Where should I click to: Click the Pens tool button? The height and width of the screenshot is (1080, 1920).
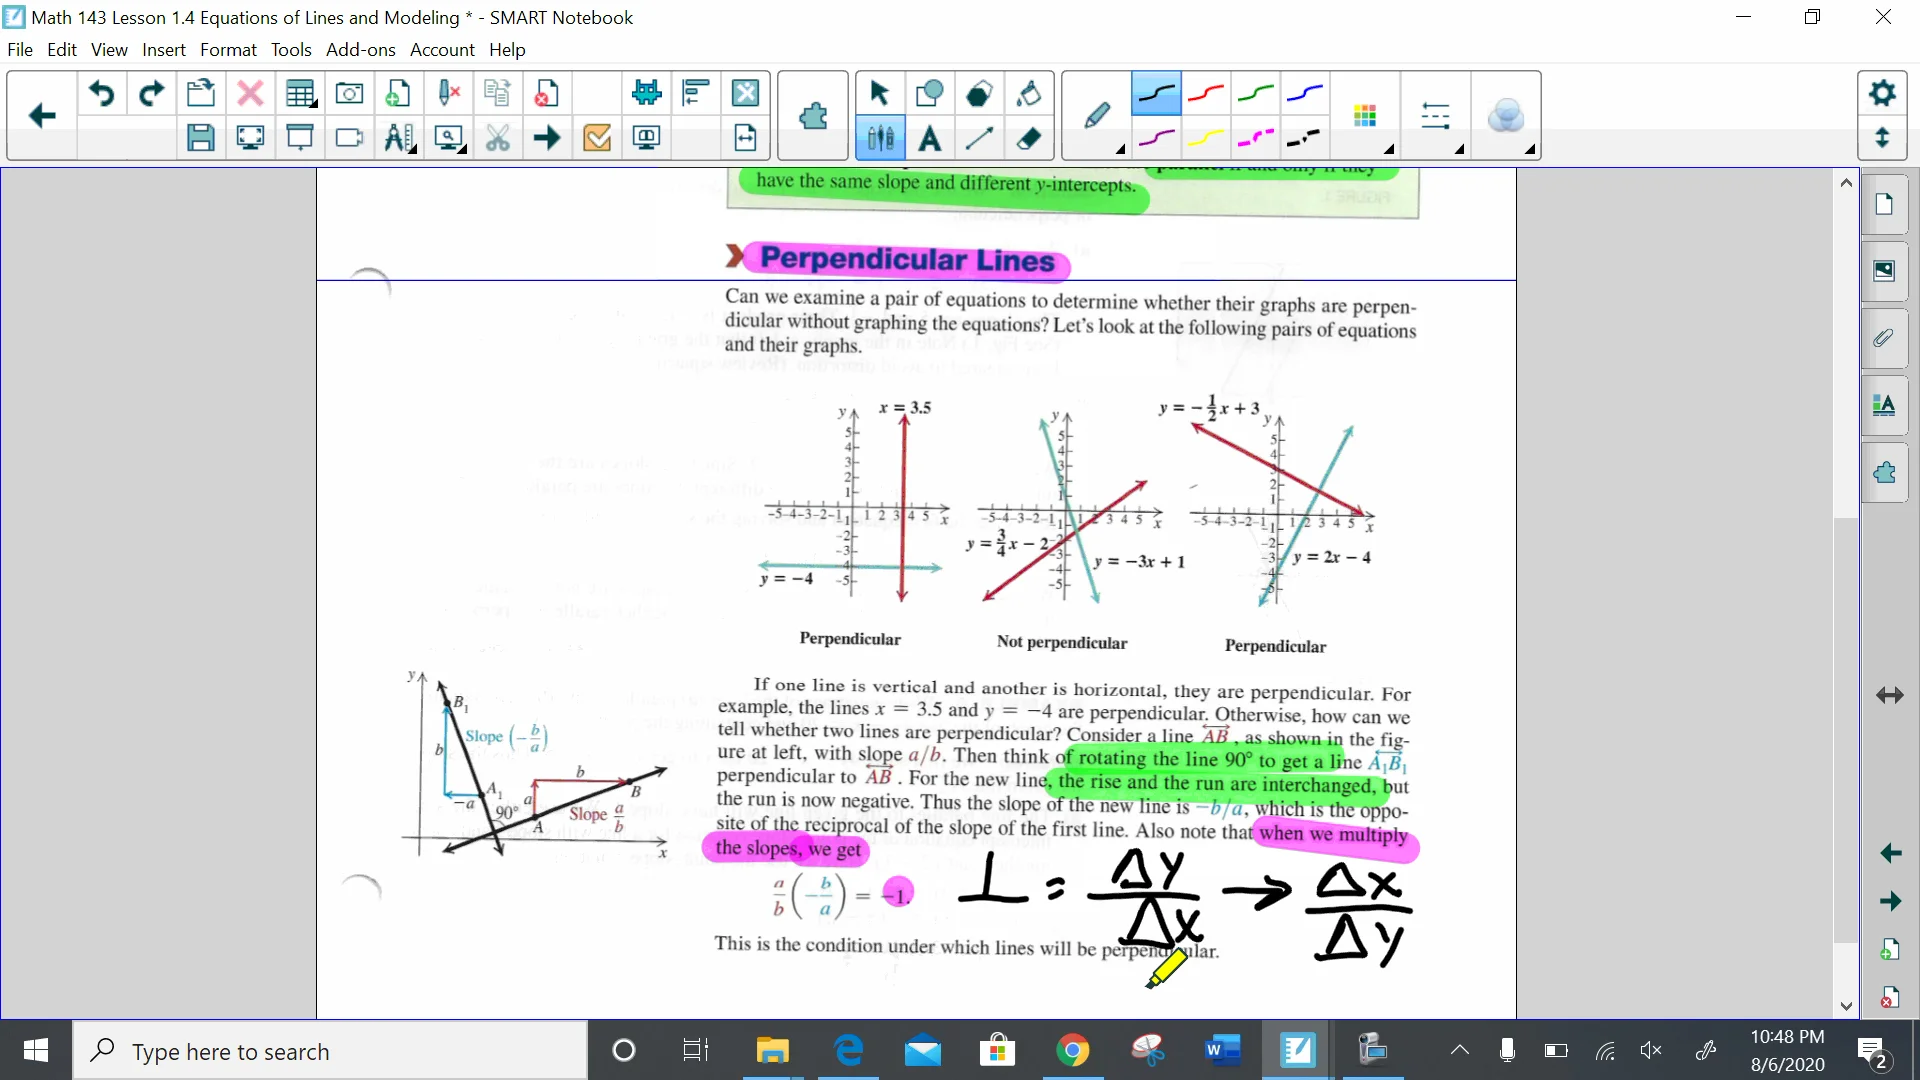[x=880, y=138]
